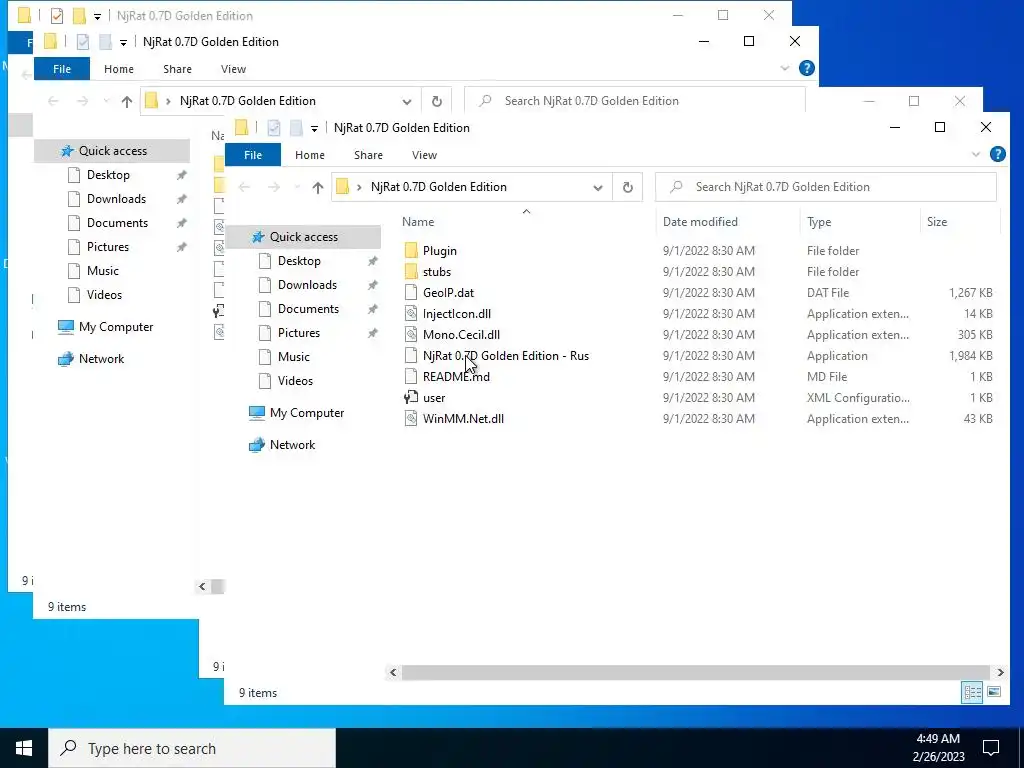Switch to Large icons view in front window status bar
The width and height of the screenshot is (1024, 768).
pyautogui.click(x=994, y=692)
